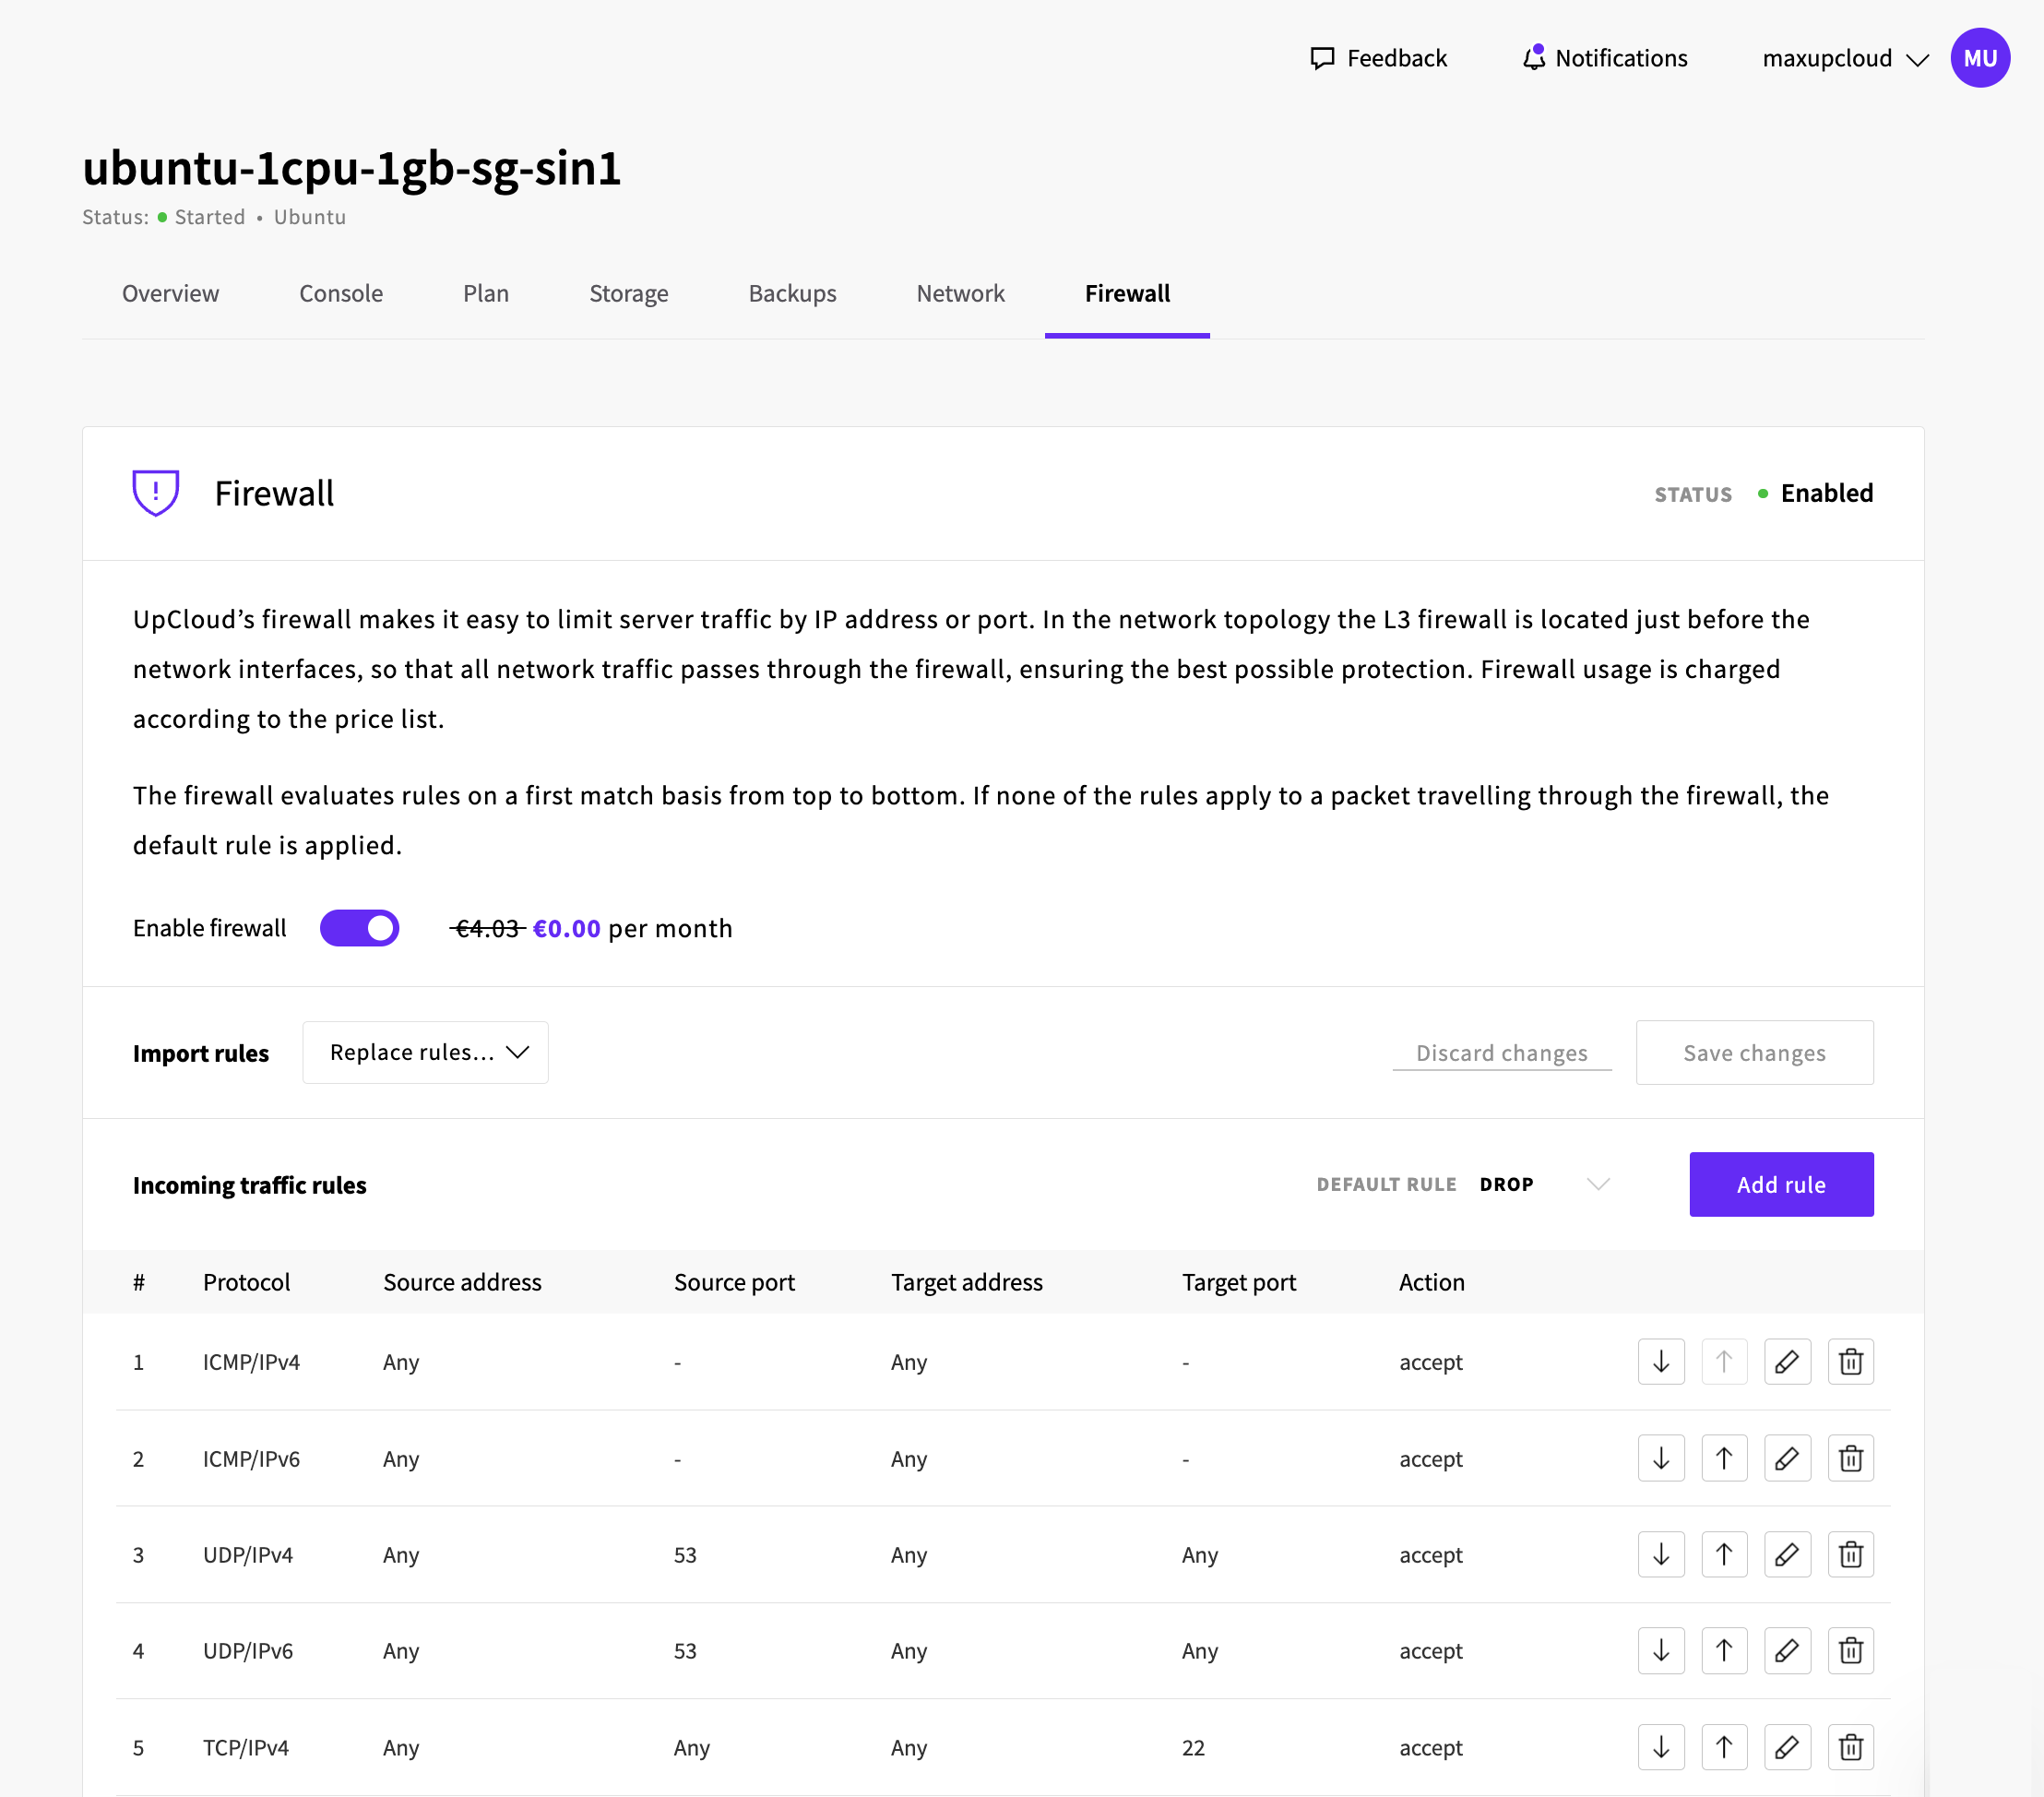The width and height of the screenshot is (2044, 1797).
Task: Edit the TCP/IPv4 port 22 rule
Action: click(1787, 1747)
